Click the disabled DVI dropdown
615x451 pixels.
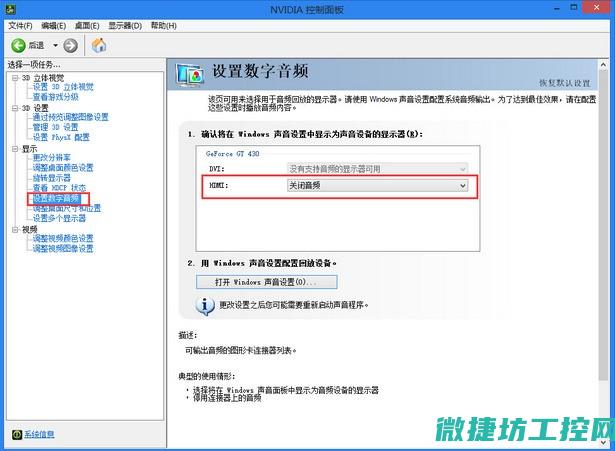pyautogui.click(x=377, y=169)
